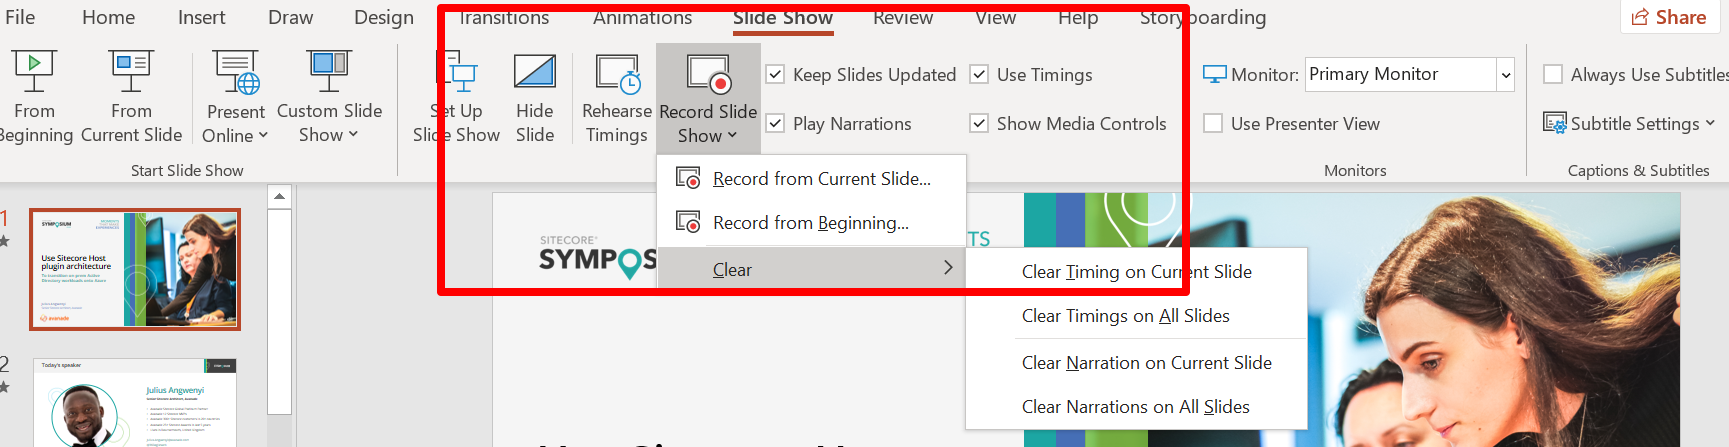Disable the Use Timings checkbox
This screenshot has height=447, width=1729.
(x=980, y=74)
